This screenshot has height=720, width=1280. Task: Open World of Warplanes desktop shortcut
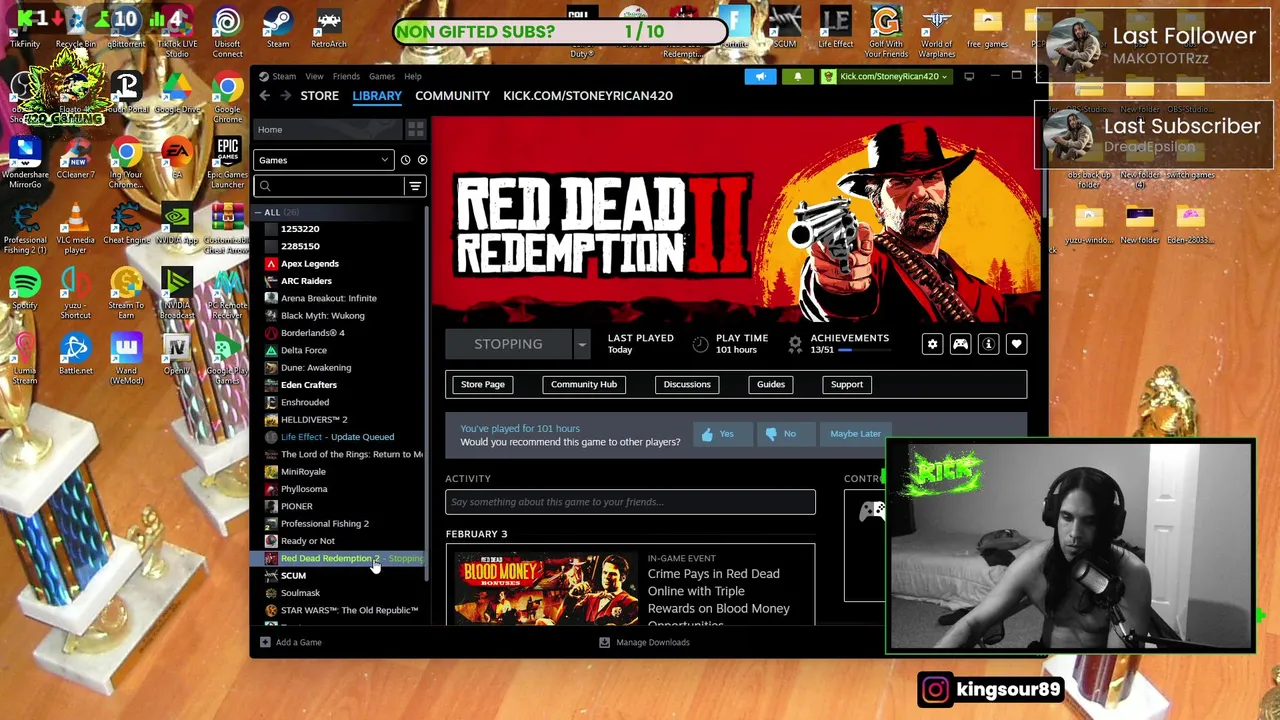coord(937,33)
